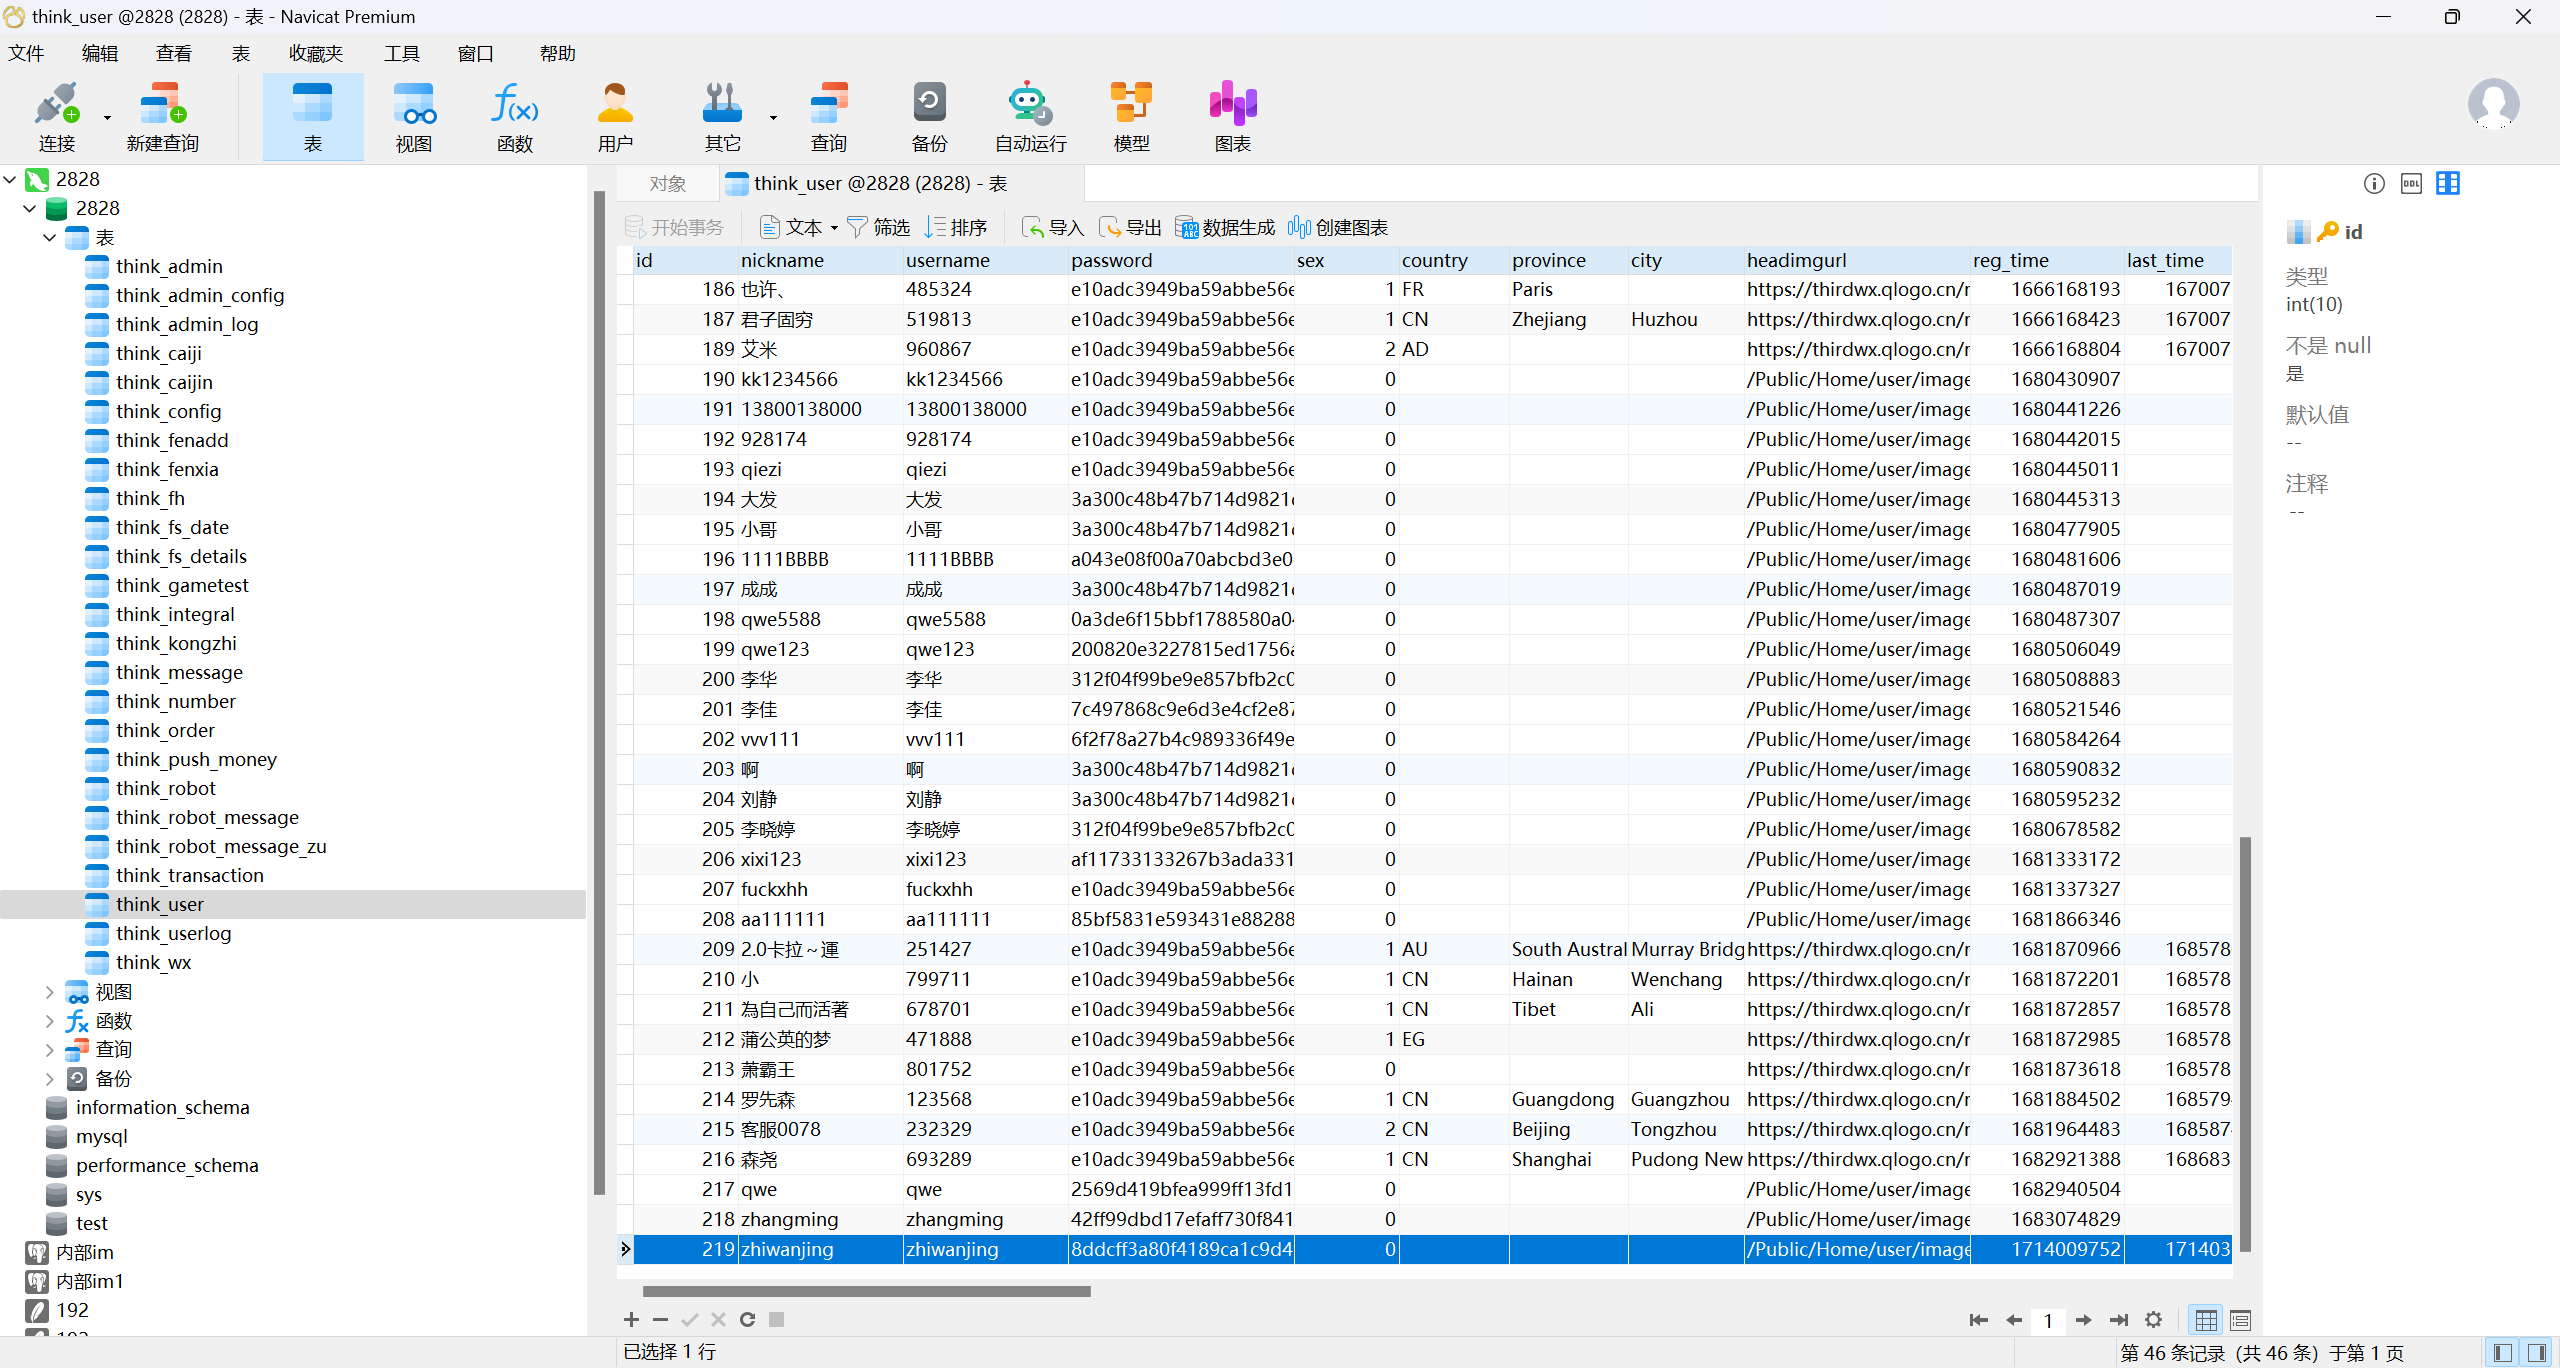The image size is (2560, 1368).
Task: Open the 图表 charts tool
Action: [x=1232, y=117]
